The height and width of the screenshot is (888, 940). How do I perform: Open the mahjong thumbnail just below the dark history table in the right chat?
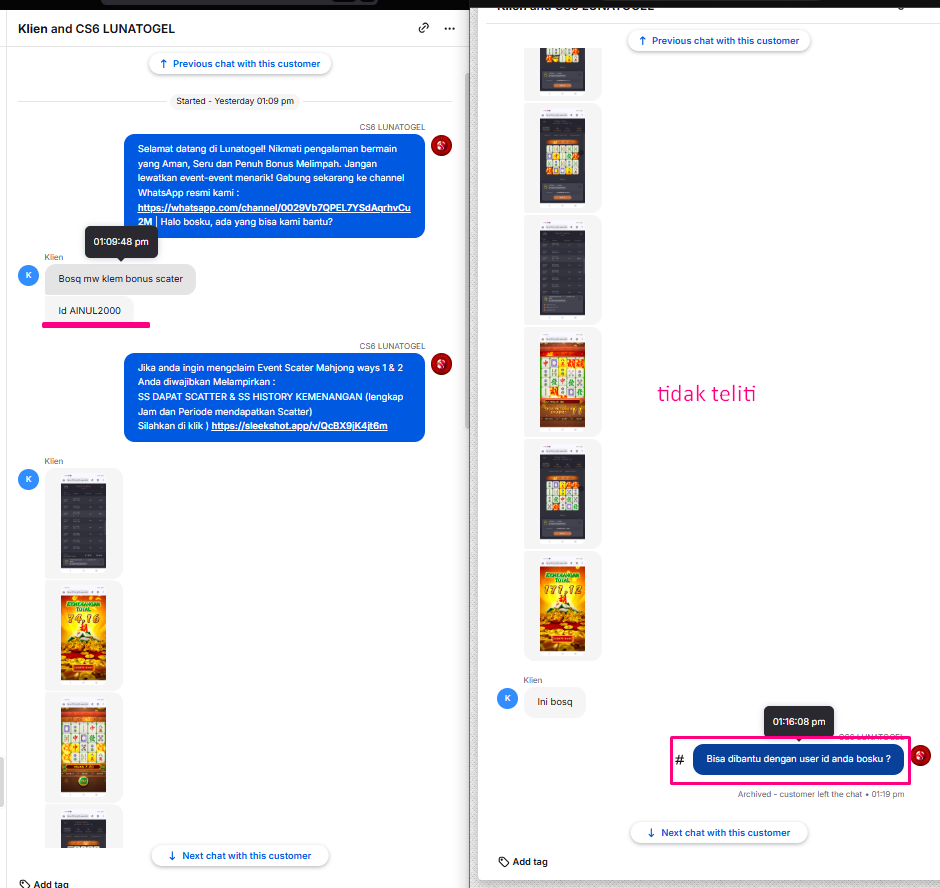click(x=562, y=382)
